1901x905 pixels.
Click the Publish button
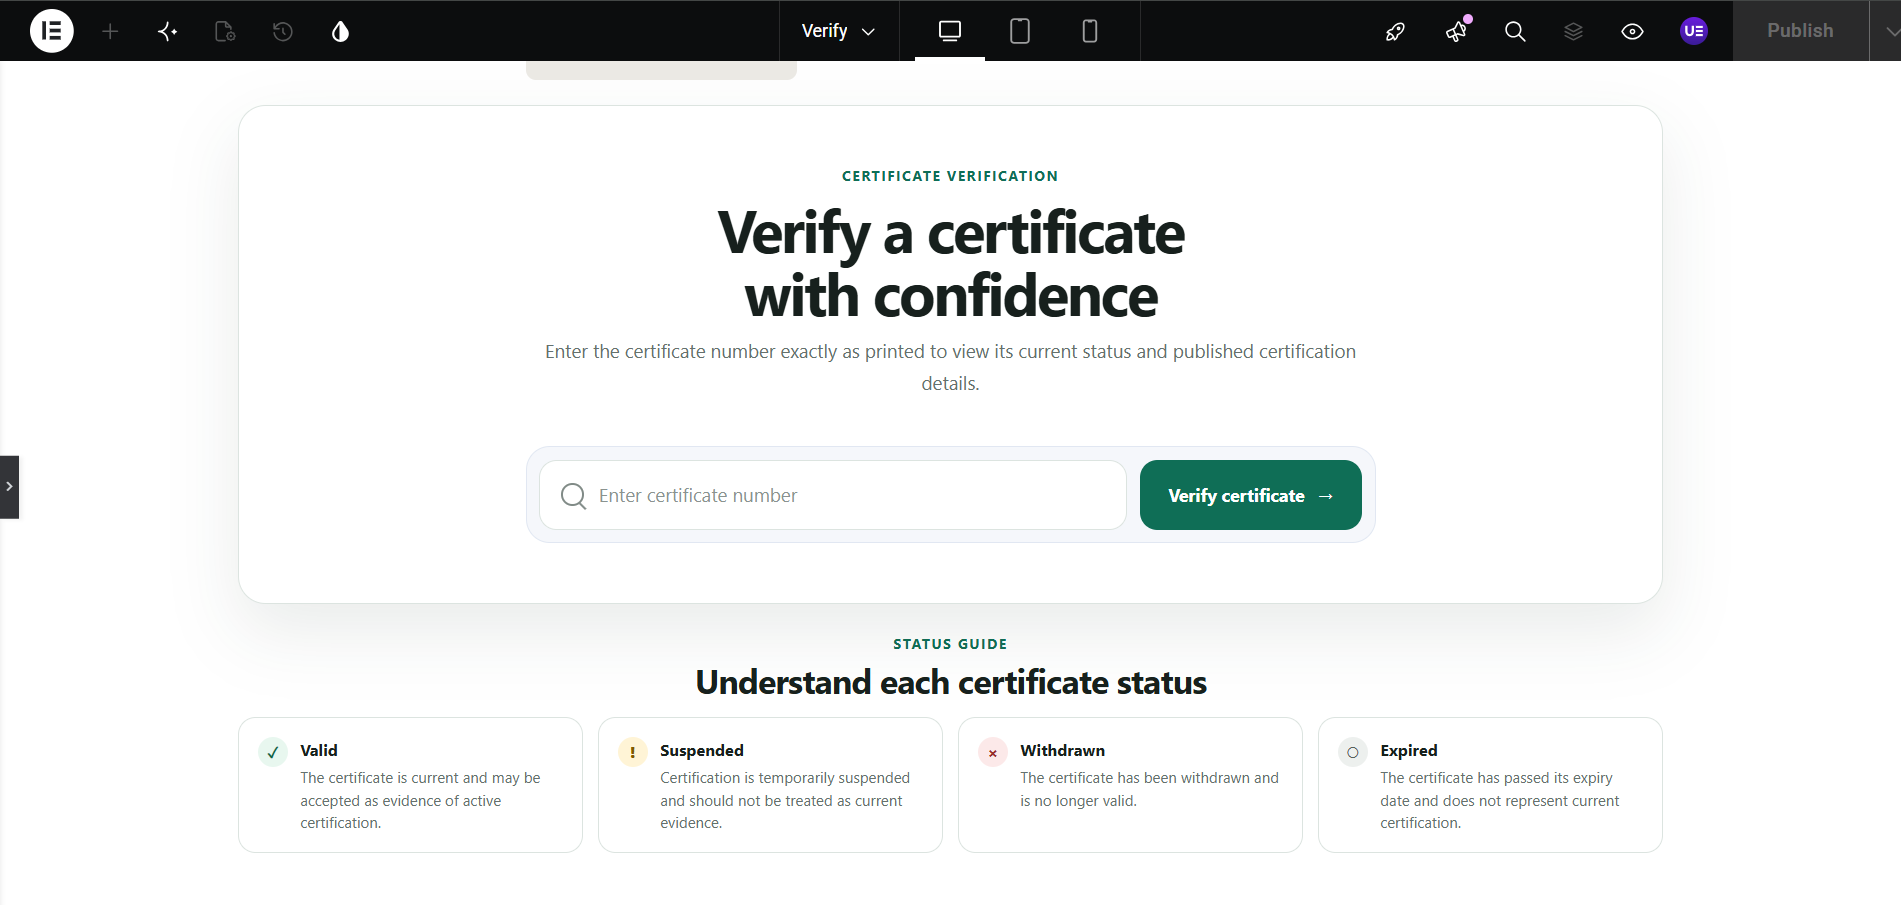click(x=1800, y=31)
